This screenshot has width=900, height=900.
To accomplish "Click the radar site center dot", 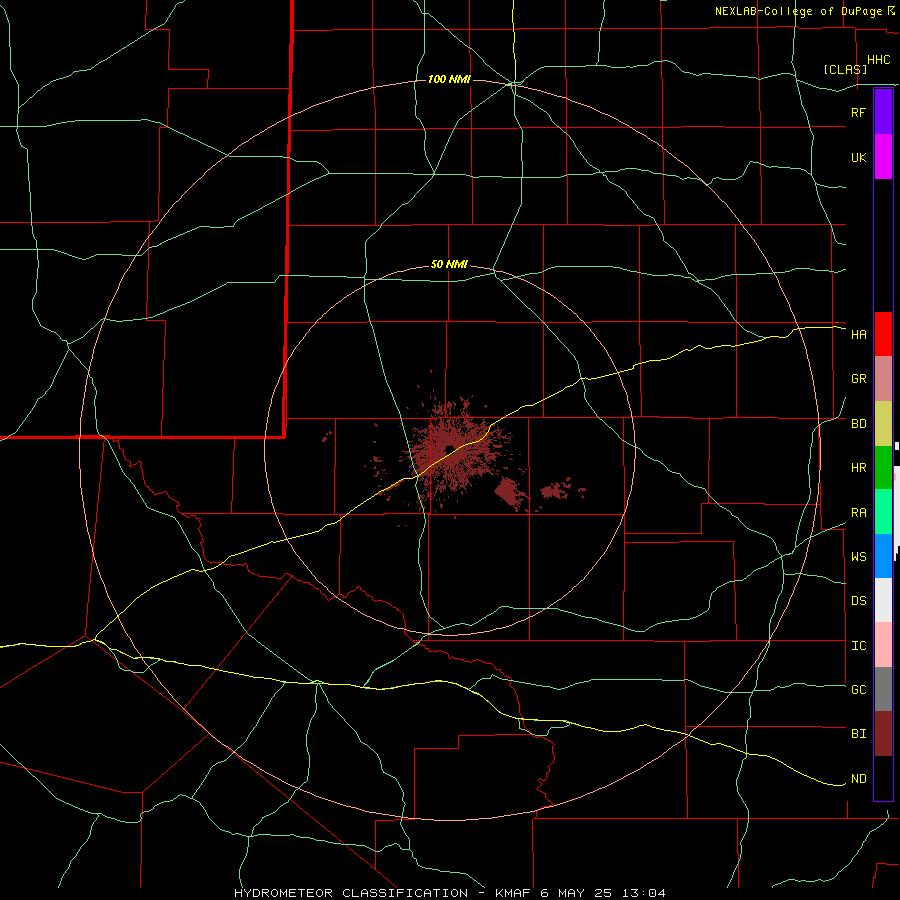I will (x=449, y=449).
